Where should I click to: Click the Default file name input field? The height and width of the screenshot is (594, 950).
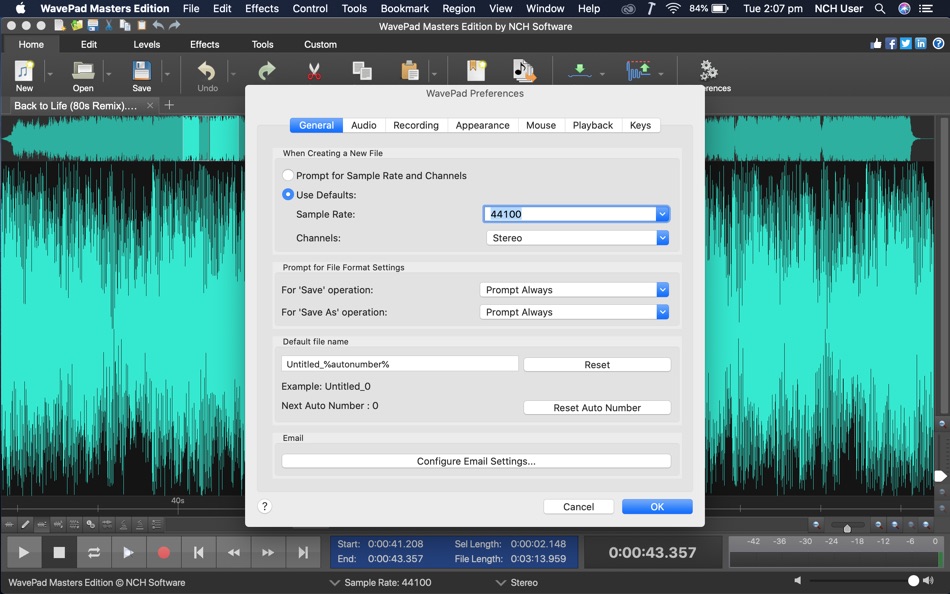[x=400, y=364]
